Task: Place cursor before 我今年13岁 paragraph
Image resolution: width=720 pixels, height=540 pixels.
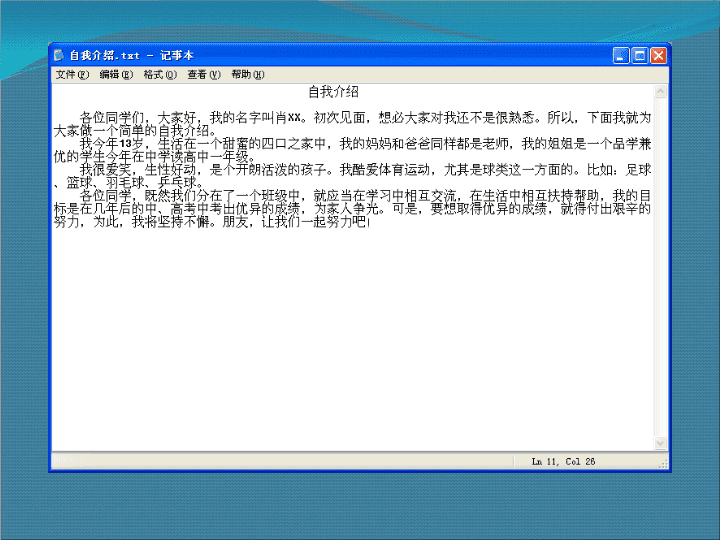Action: pos(81,144)
